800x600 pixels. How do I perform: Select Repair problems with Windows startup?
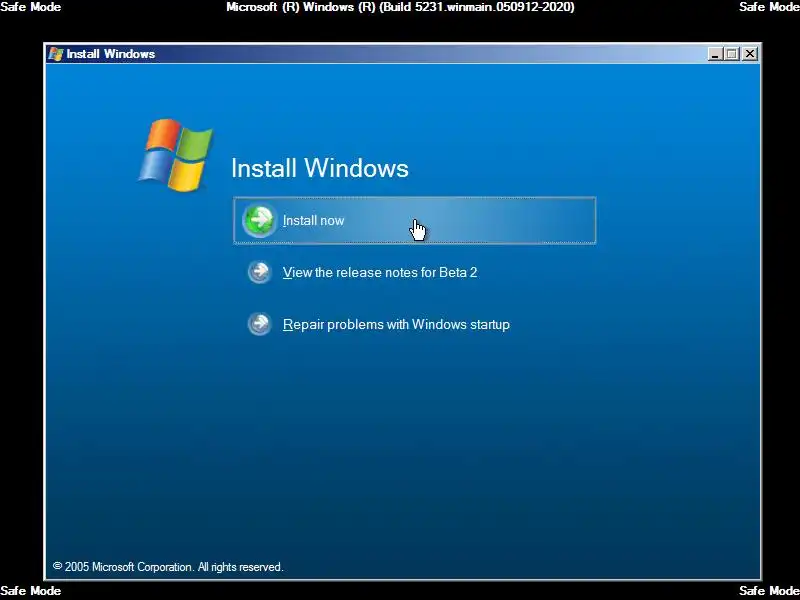(x=396, y=325)
